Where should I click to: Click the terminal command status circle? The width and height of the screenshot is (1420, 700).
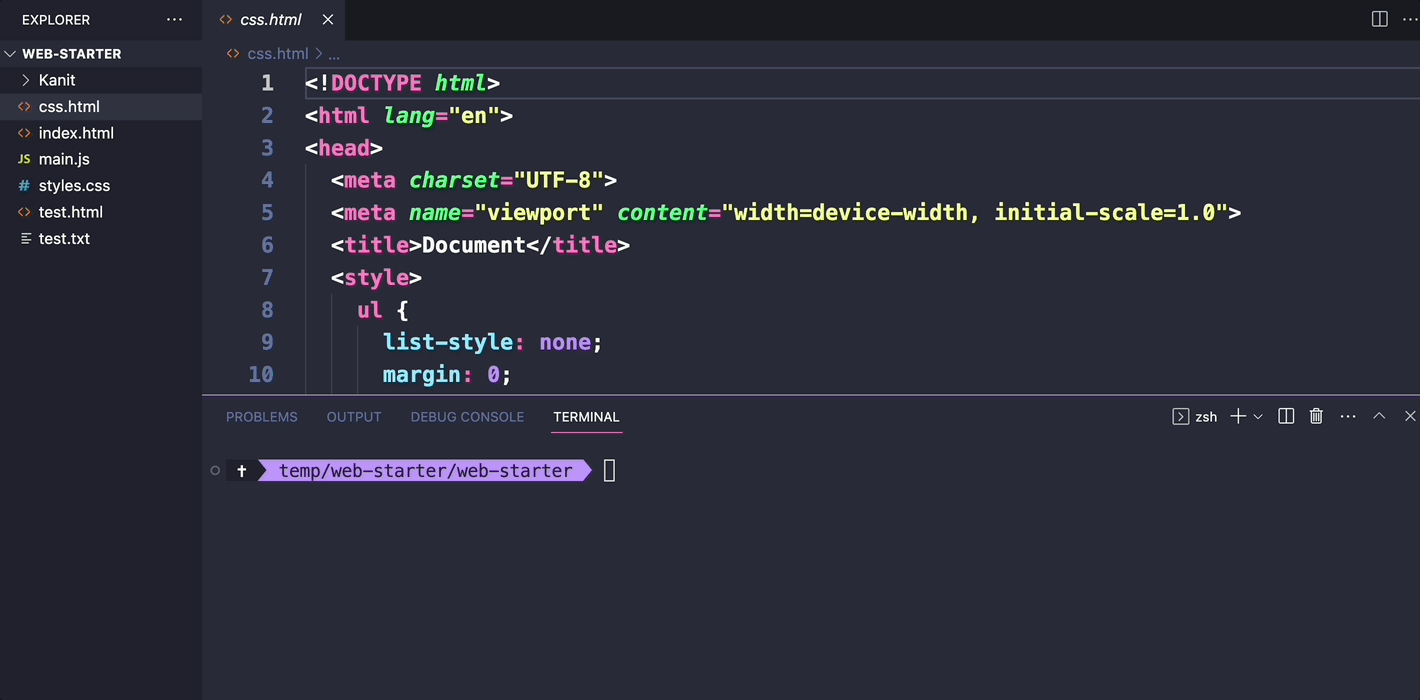215,470
